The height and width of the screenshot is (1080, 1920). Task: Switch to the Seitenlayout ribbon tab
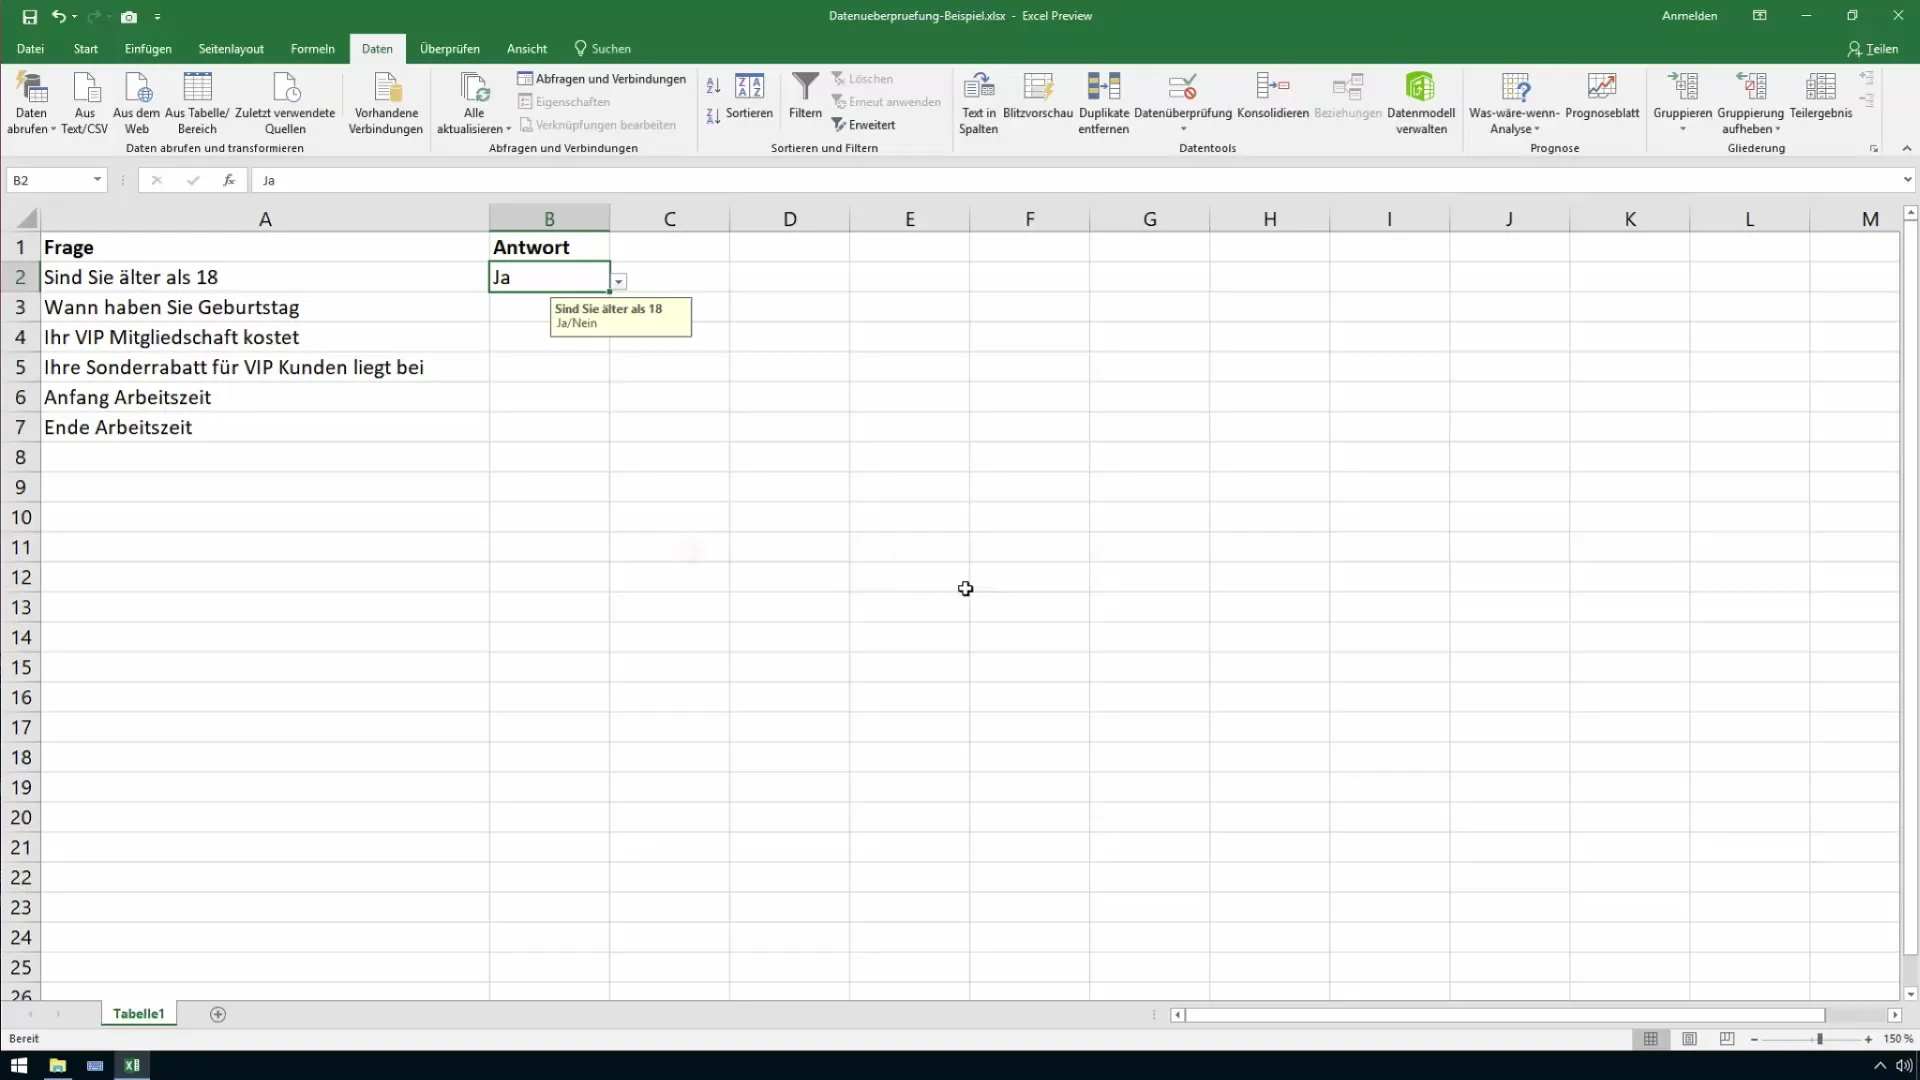pyautogui.click(x=231, y=49)
